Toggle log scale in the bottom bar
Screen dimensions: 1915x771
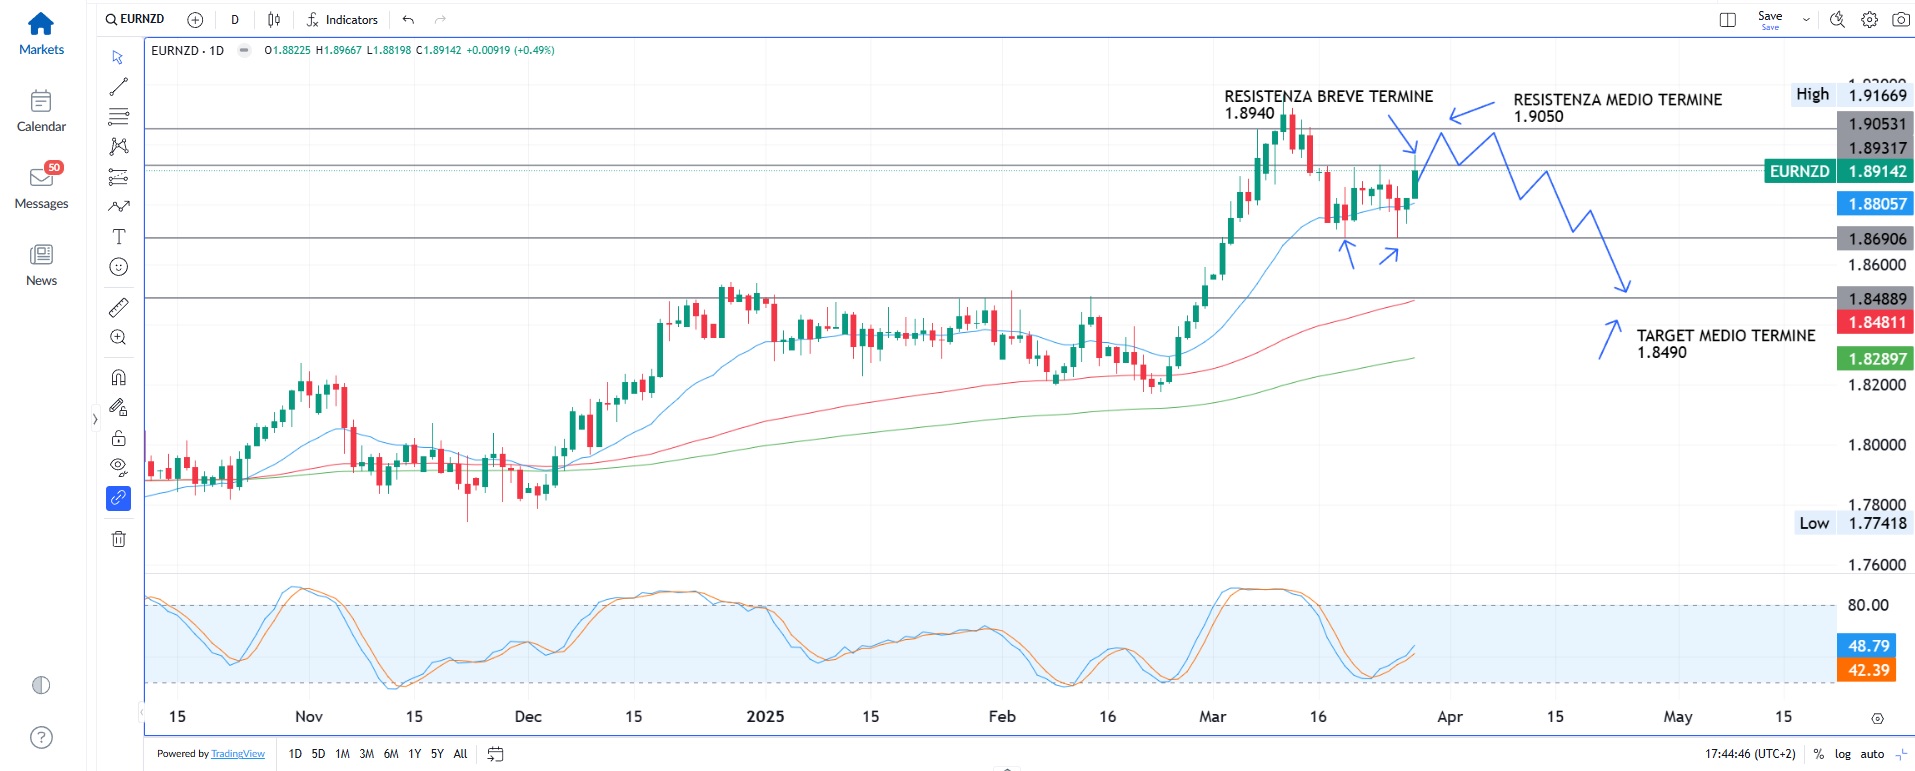[x=1842, y=754]
